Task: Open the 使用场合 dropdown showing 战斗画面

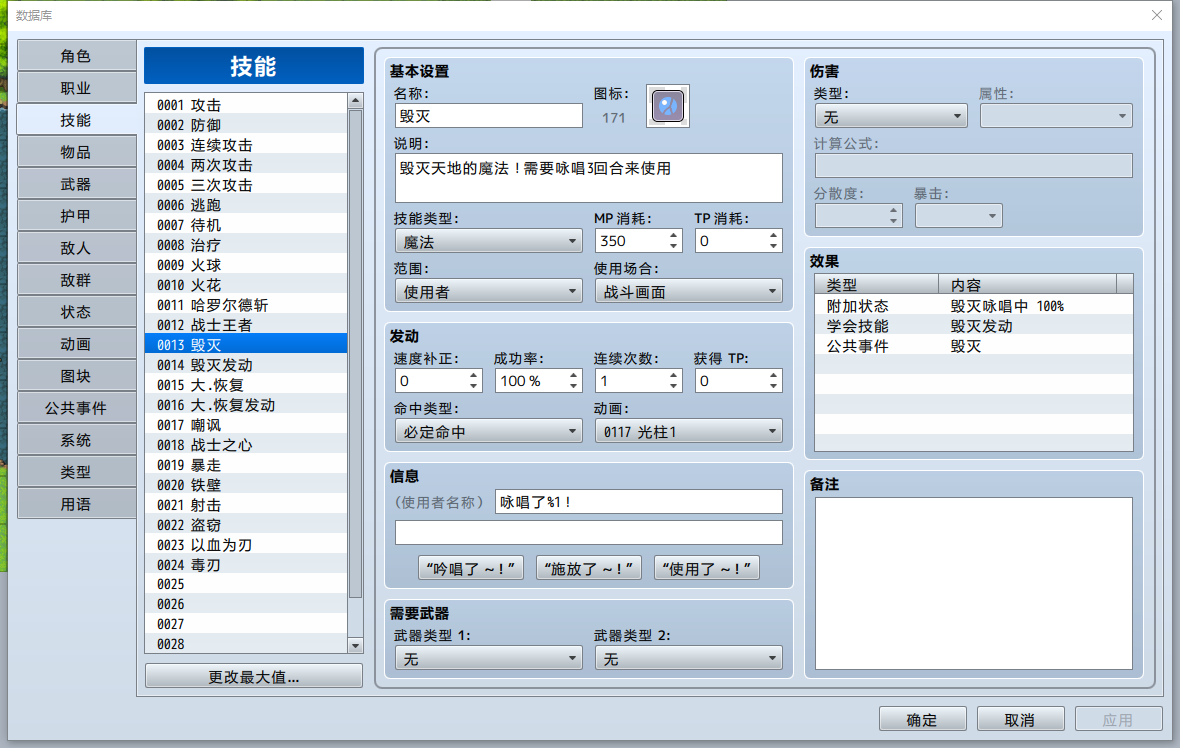Action: (689, 291)
